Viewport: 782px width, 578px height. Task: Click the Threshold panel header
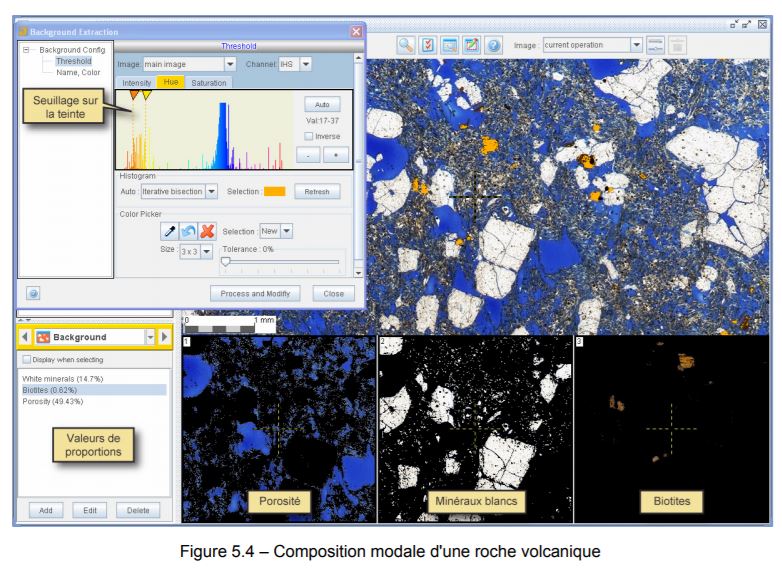(x=238, y=46)
